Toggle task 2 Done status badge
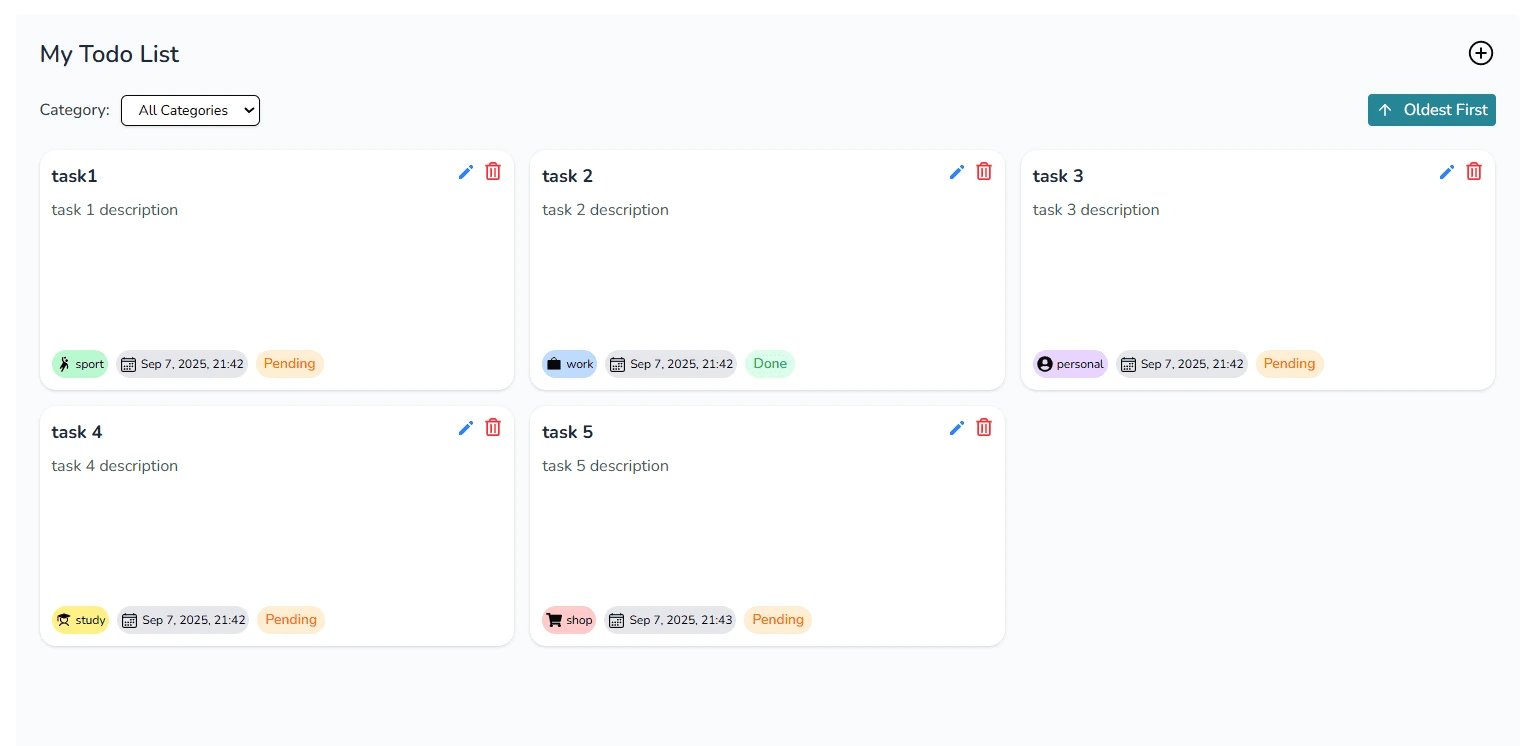This screenshot has width=1540, height=746. pos(769,364)
